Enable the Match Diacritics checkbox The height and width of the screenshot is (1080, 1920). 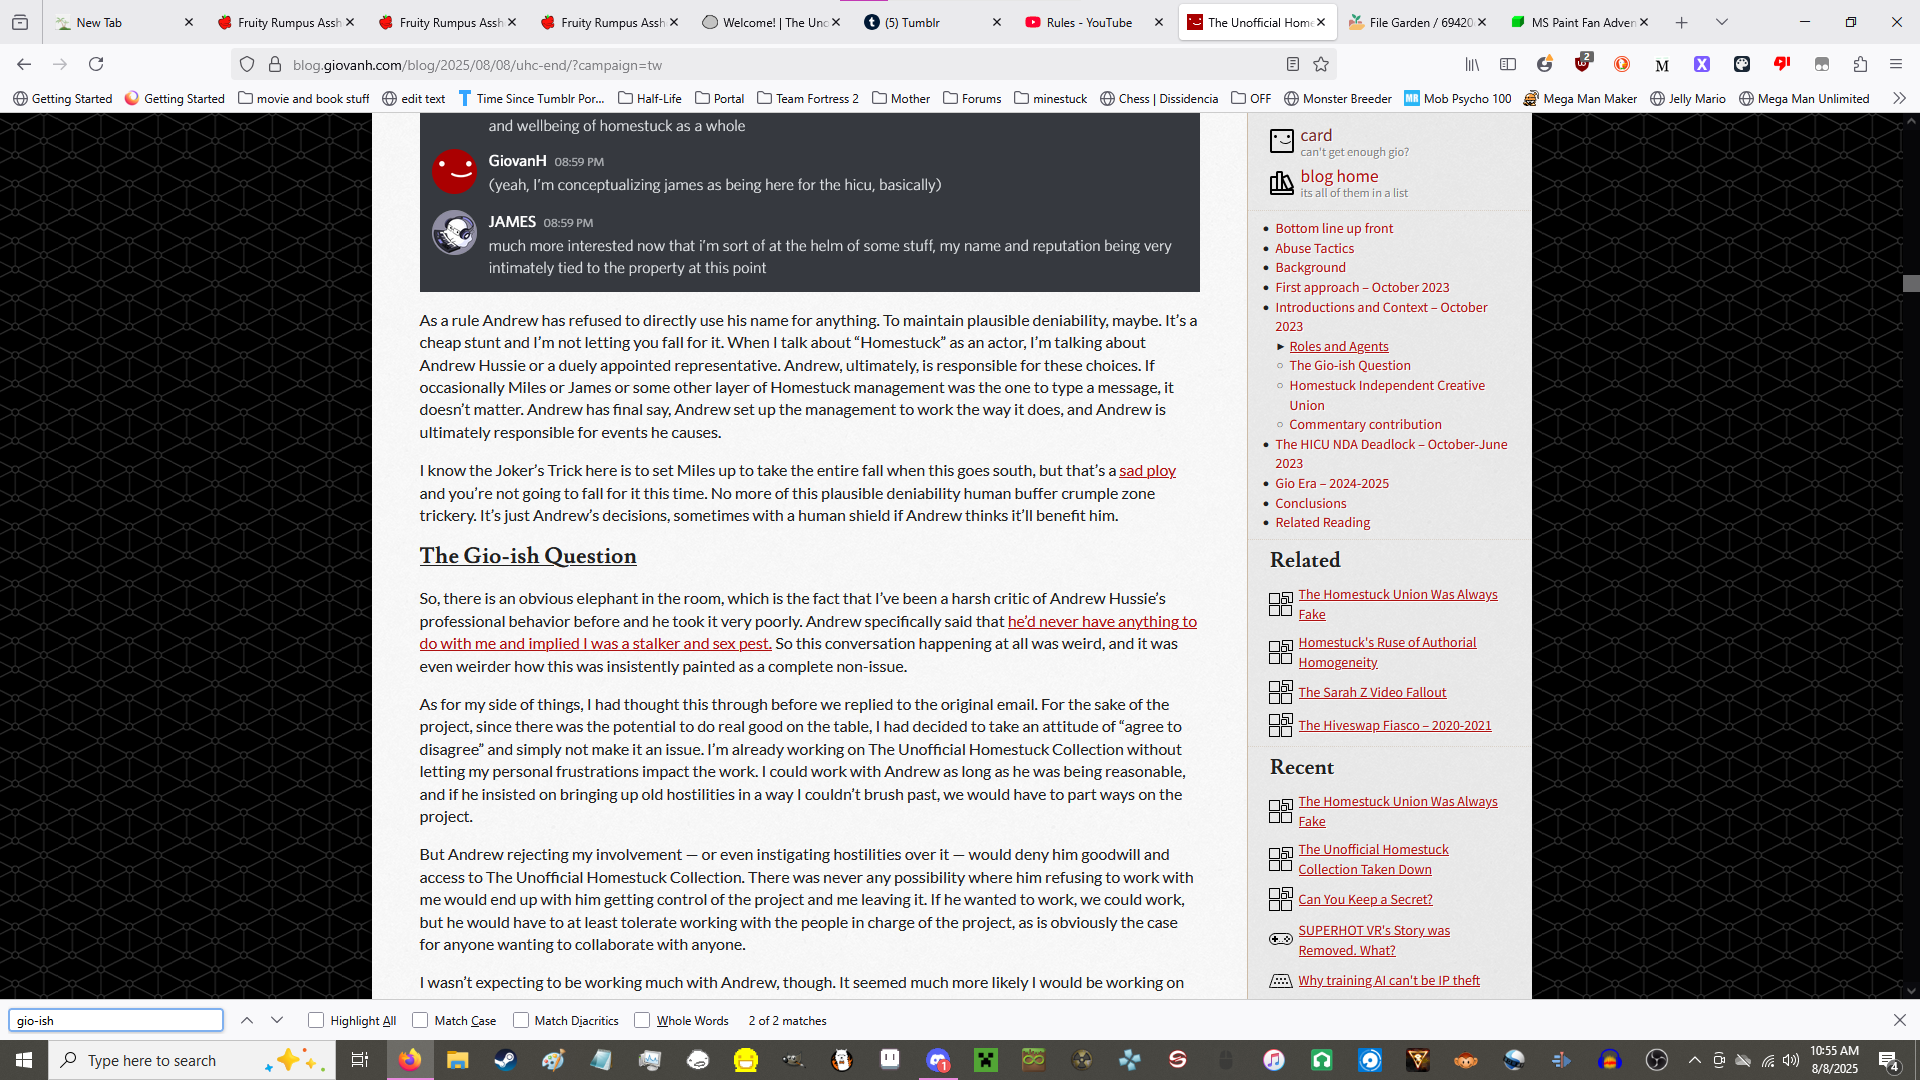(521, 1020)
